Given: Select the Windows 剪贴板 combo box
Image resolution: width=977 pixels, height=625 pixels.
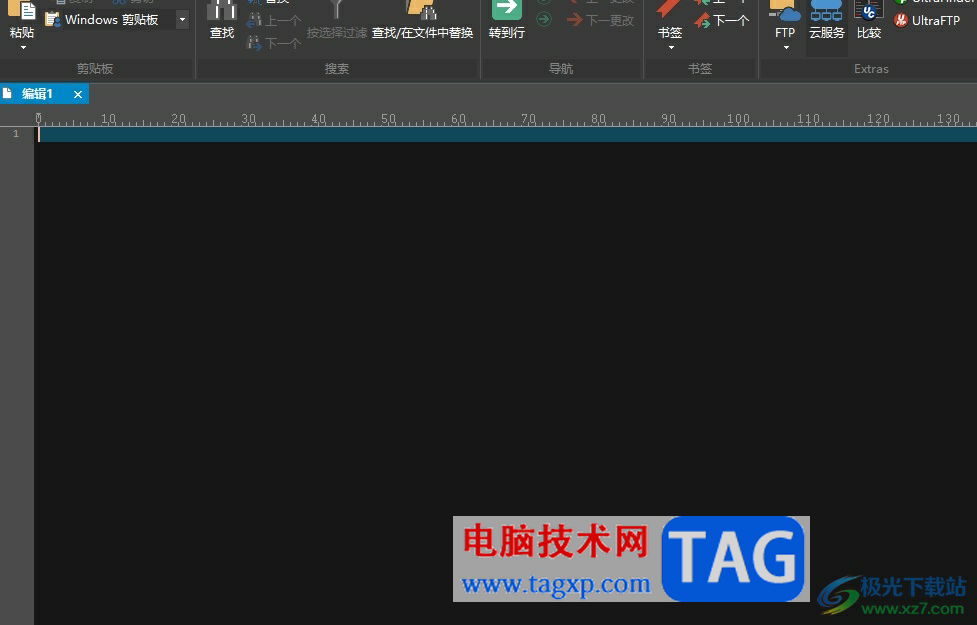Looking at the screenshot, I should click(118, 20).
